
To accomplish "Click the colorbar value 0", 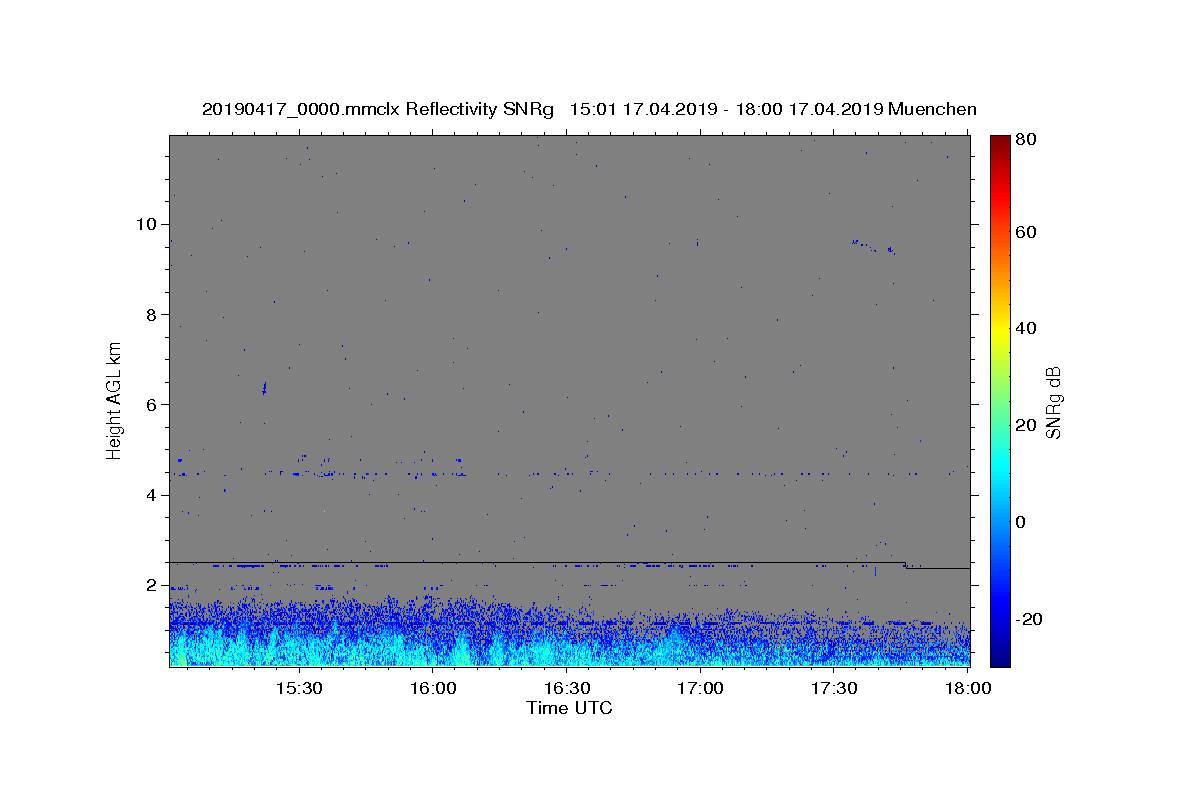I will 1020,522.
